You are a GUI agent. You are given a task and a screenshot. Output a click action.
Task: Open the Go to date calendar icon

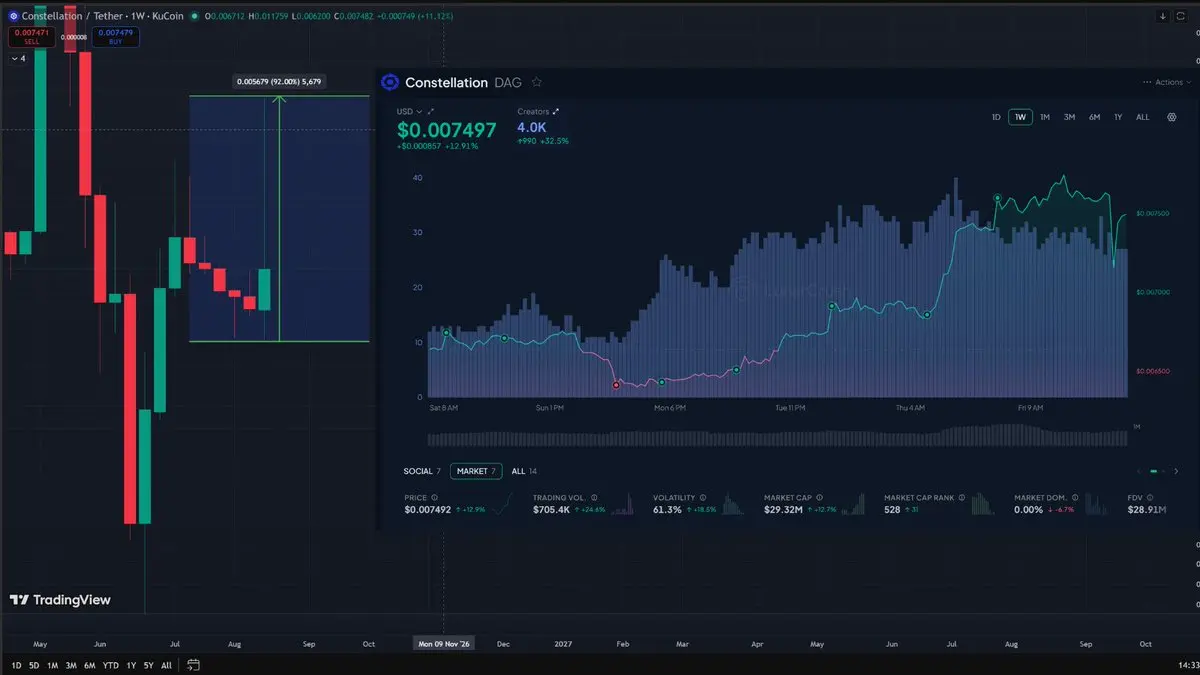pyautogui.click(x=193, y=665)
